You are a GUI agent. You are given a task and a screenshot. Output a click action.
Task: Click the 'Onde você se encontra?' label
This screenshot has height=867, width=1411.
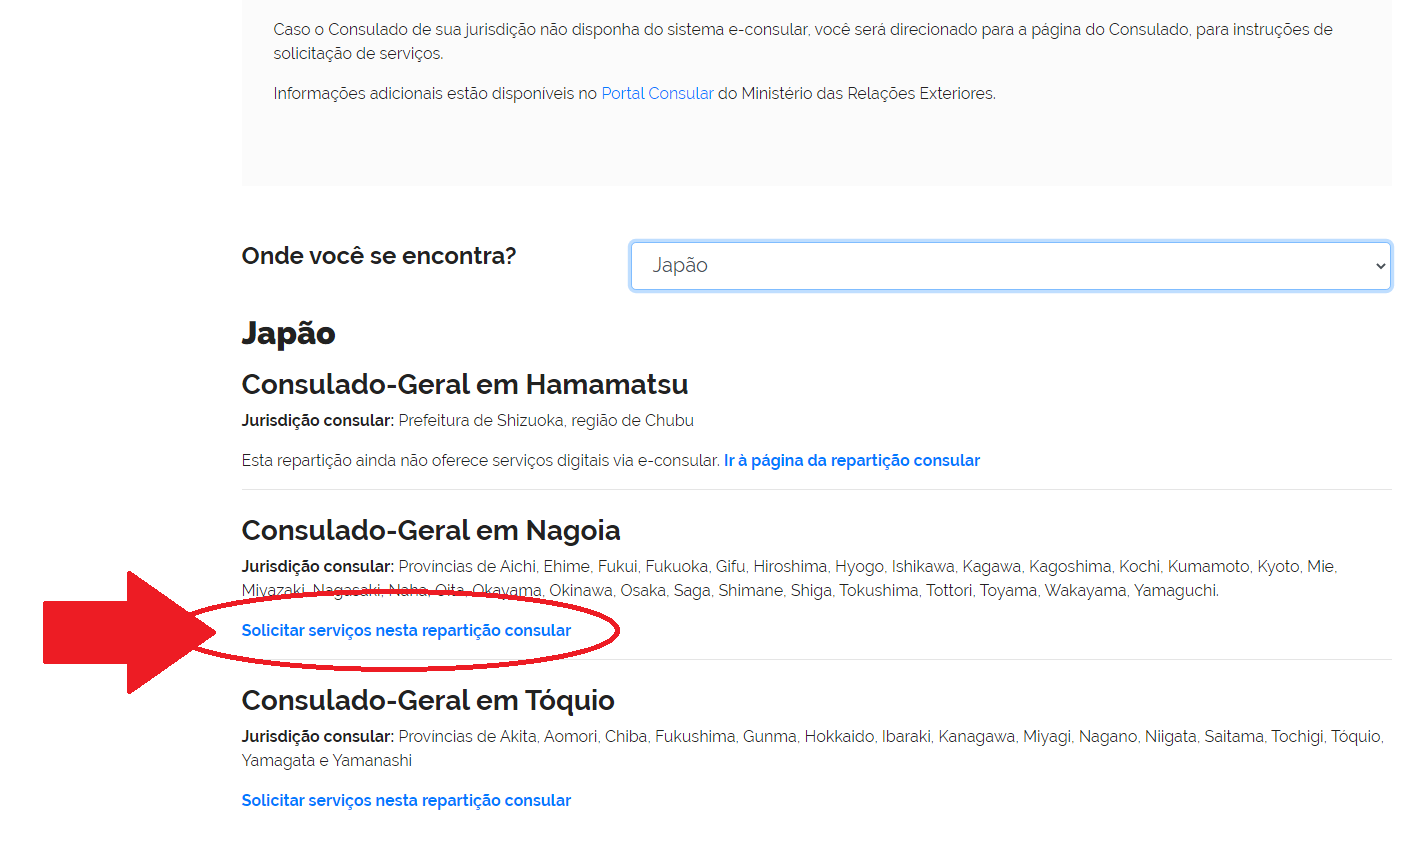coord(378,256)
